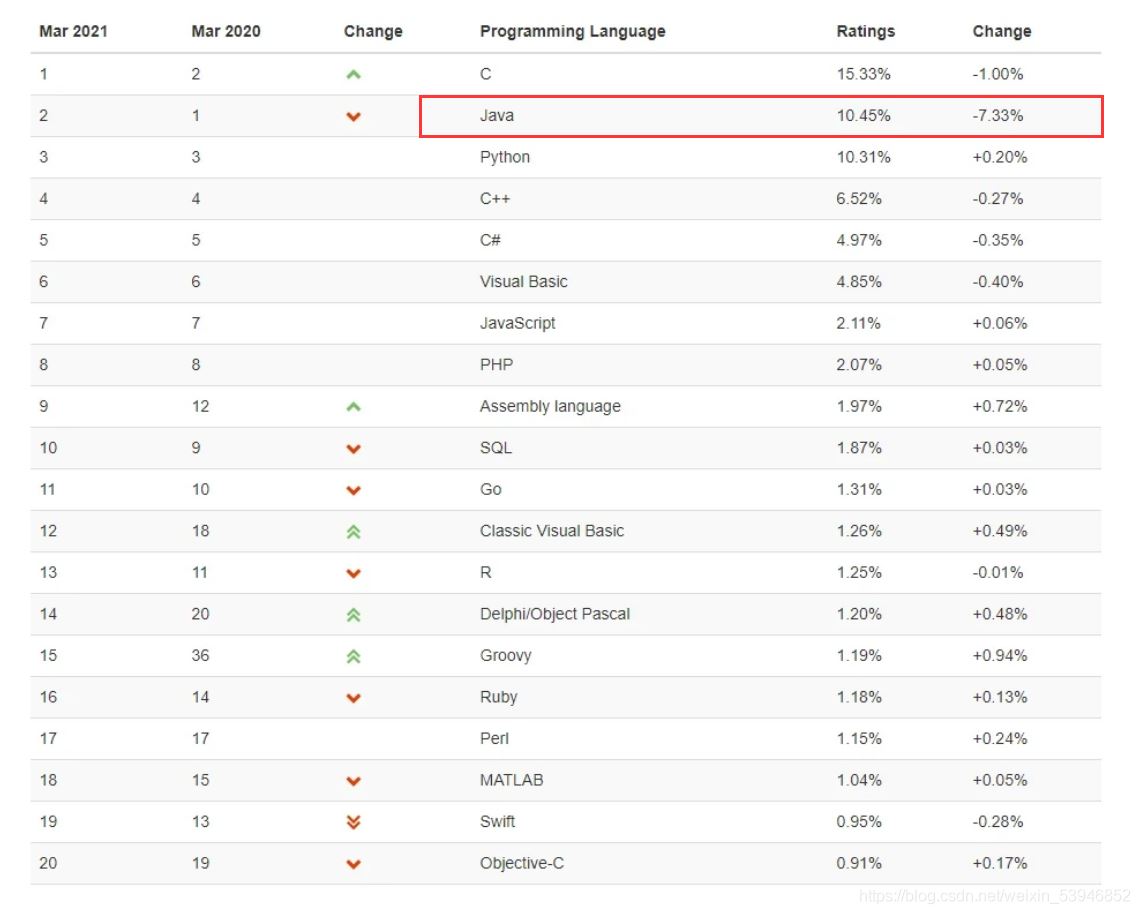Click the Groovy +0.94% change value
1140x914 pixels.
[x=999, y=656]
